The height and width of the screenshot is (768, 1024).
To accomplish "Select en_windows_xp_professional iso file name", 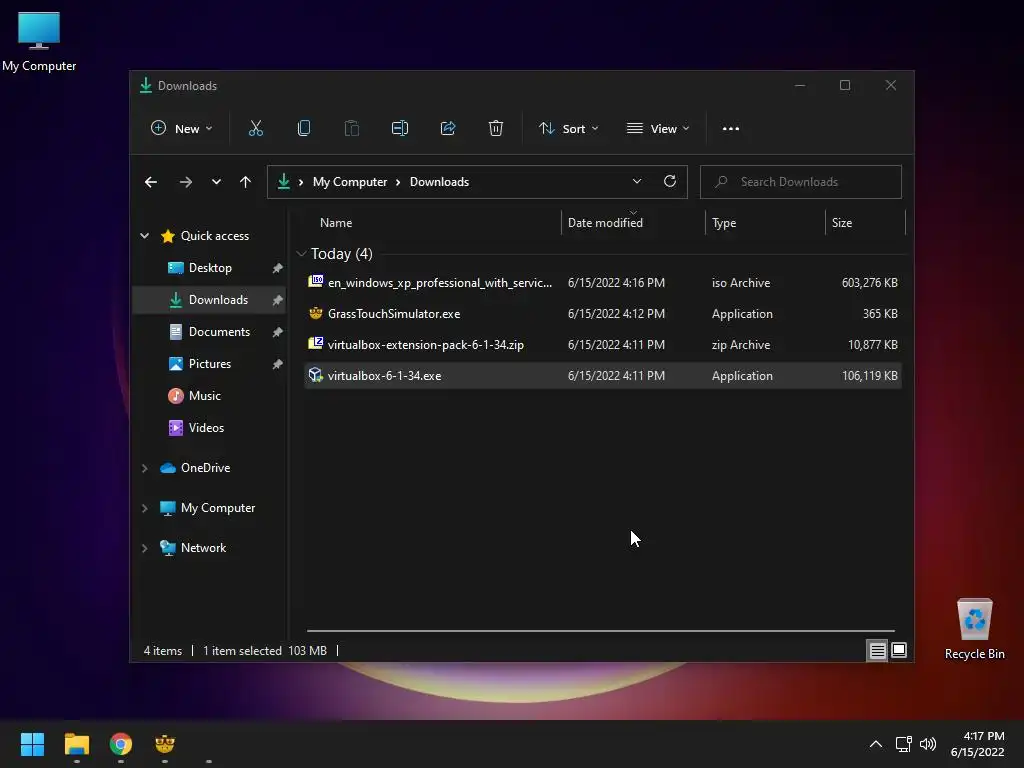I will coord(440,283).
